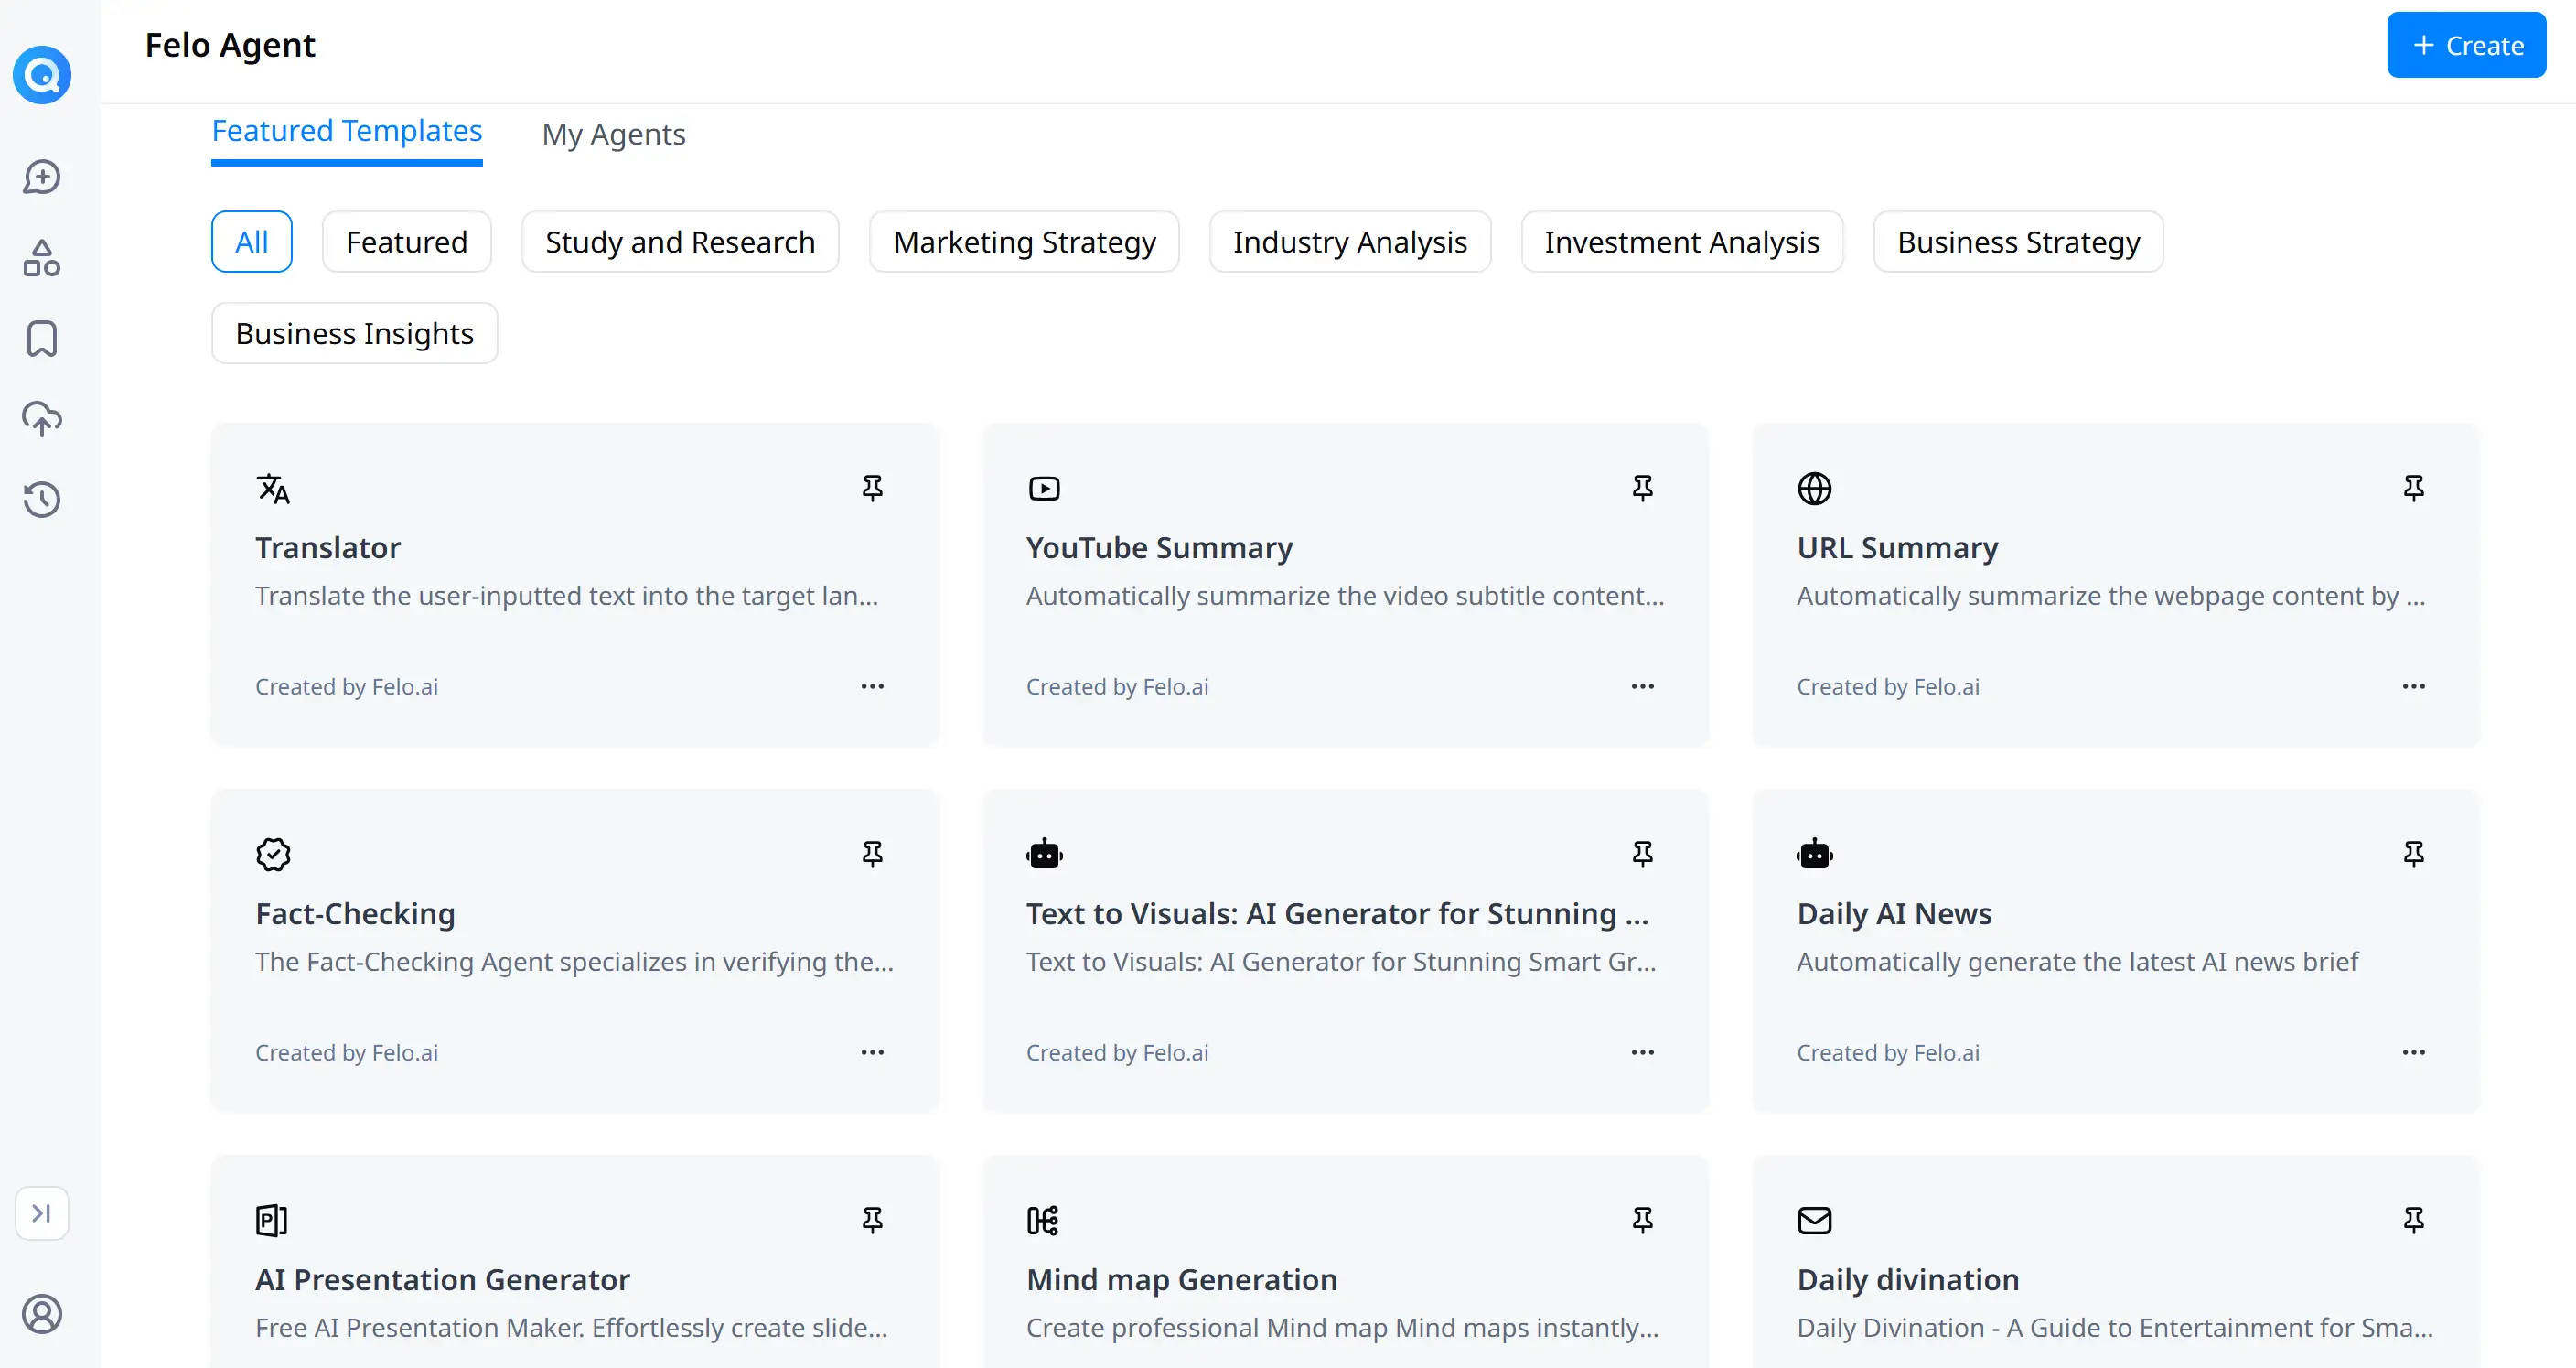Open history clock icon in sidebar
Viewport: 2576px width, 1368px height.
[x=42, y=499]
